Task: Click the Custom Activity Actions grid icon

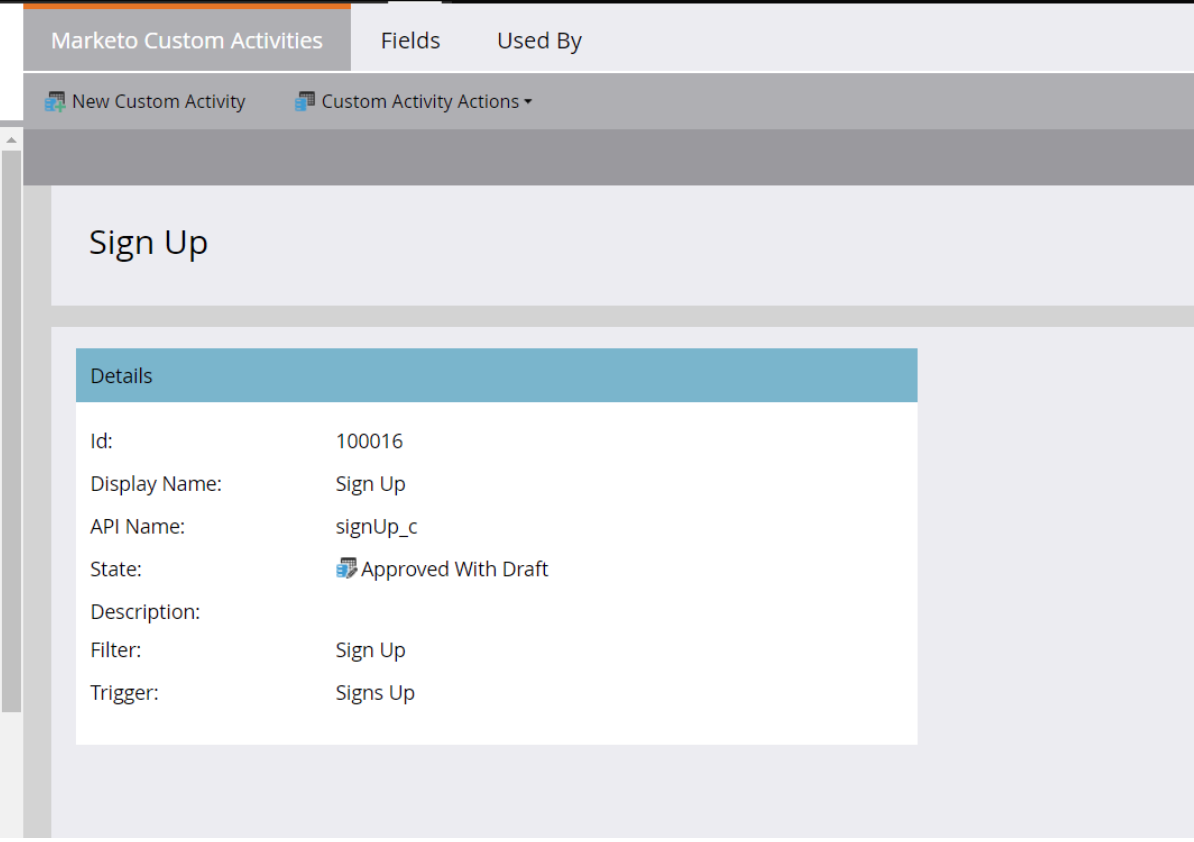Action: click(x=304, y=100)
